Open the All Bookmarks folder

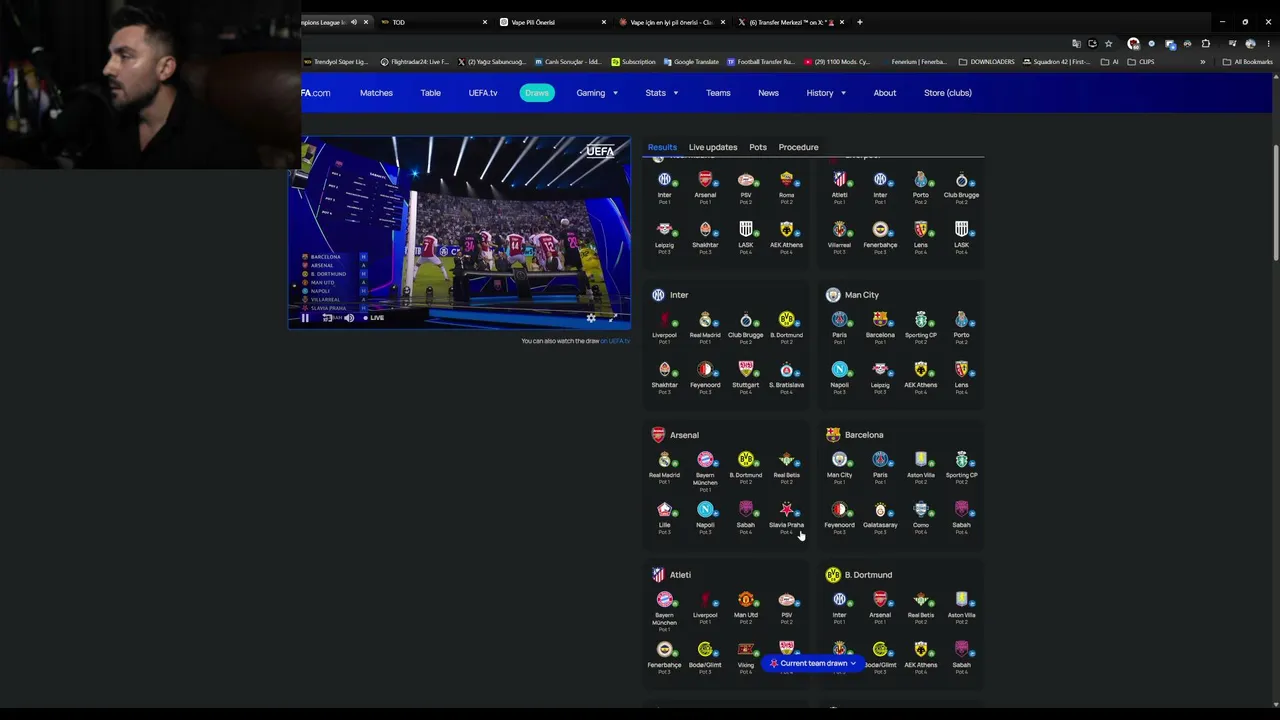click(1247, 62)
